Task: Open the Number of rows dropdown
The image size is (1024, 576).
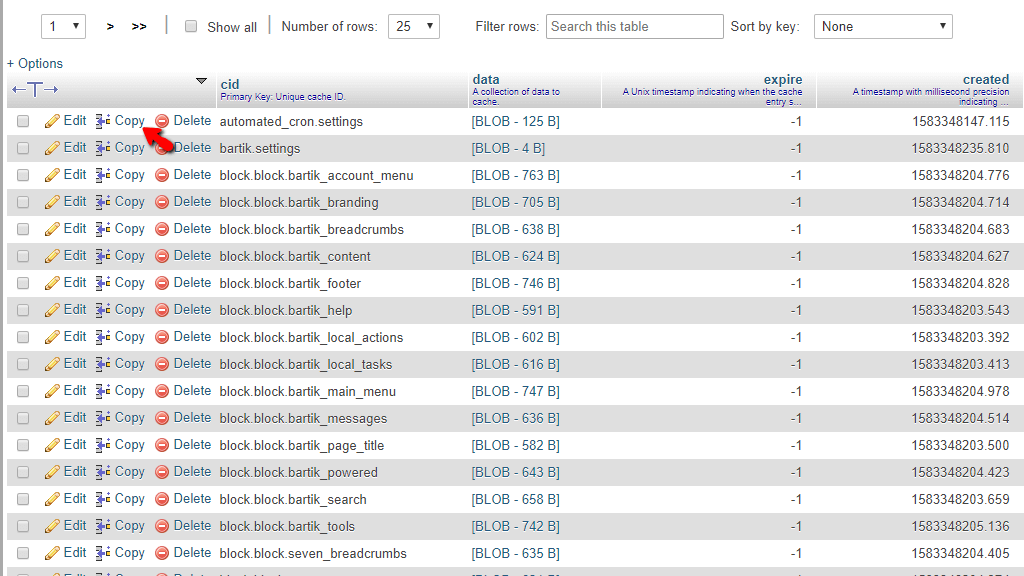Action: click(x=413, y=27)
